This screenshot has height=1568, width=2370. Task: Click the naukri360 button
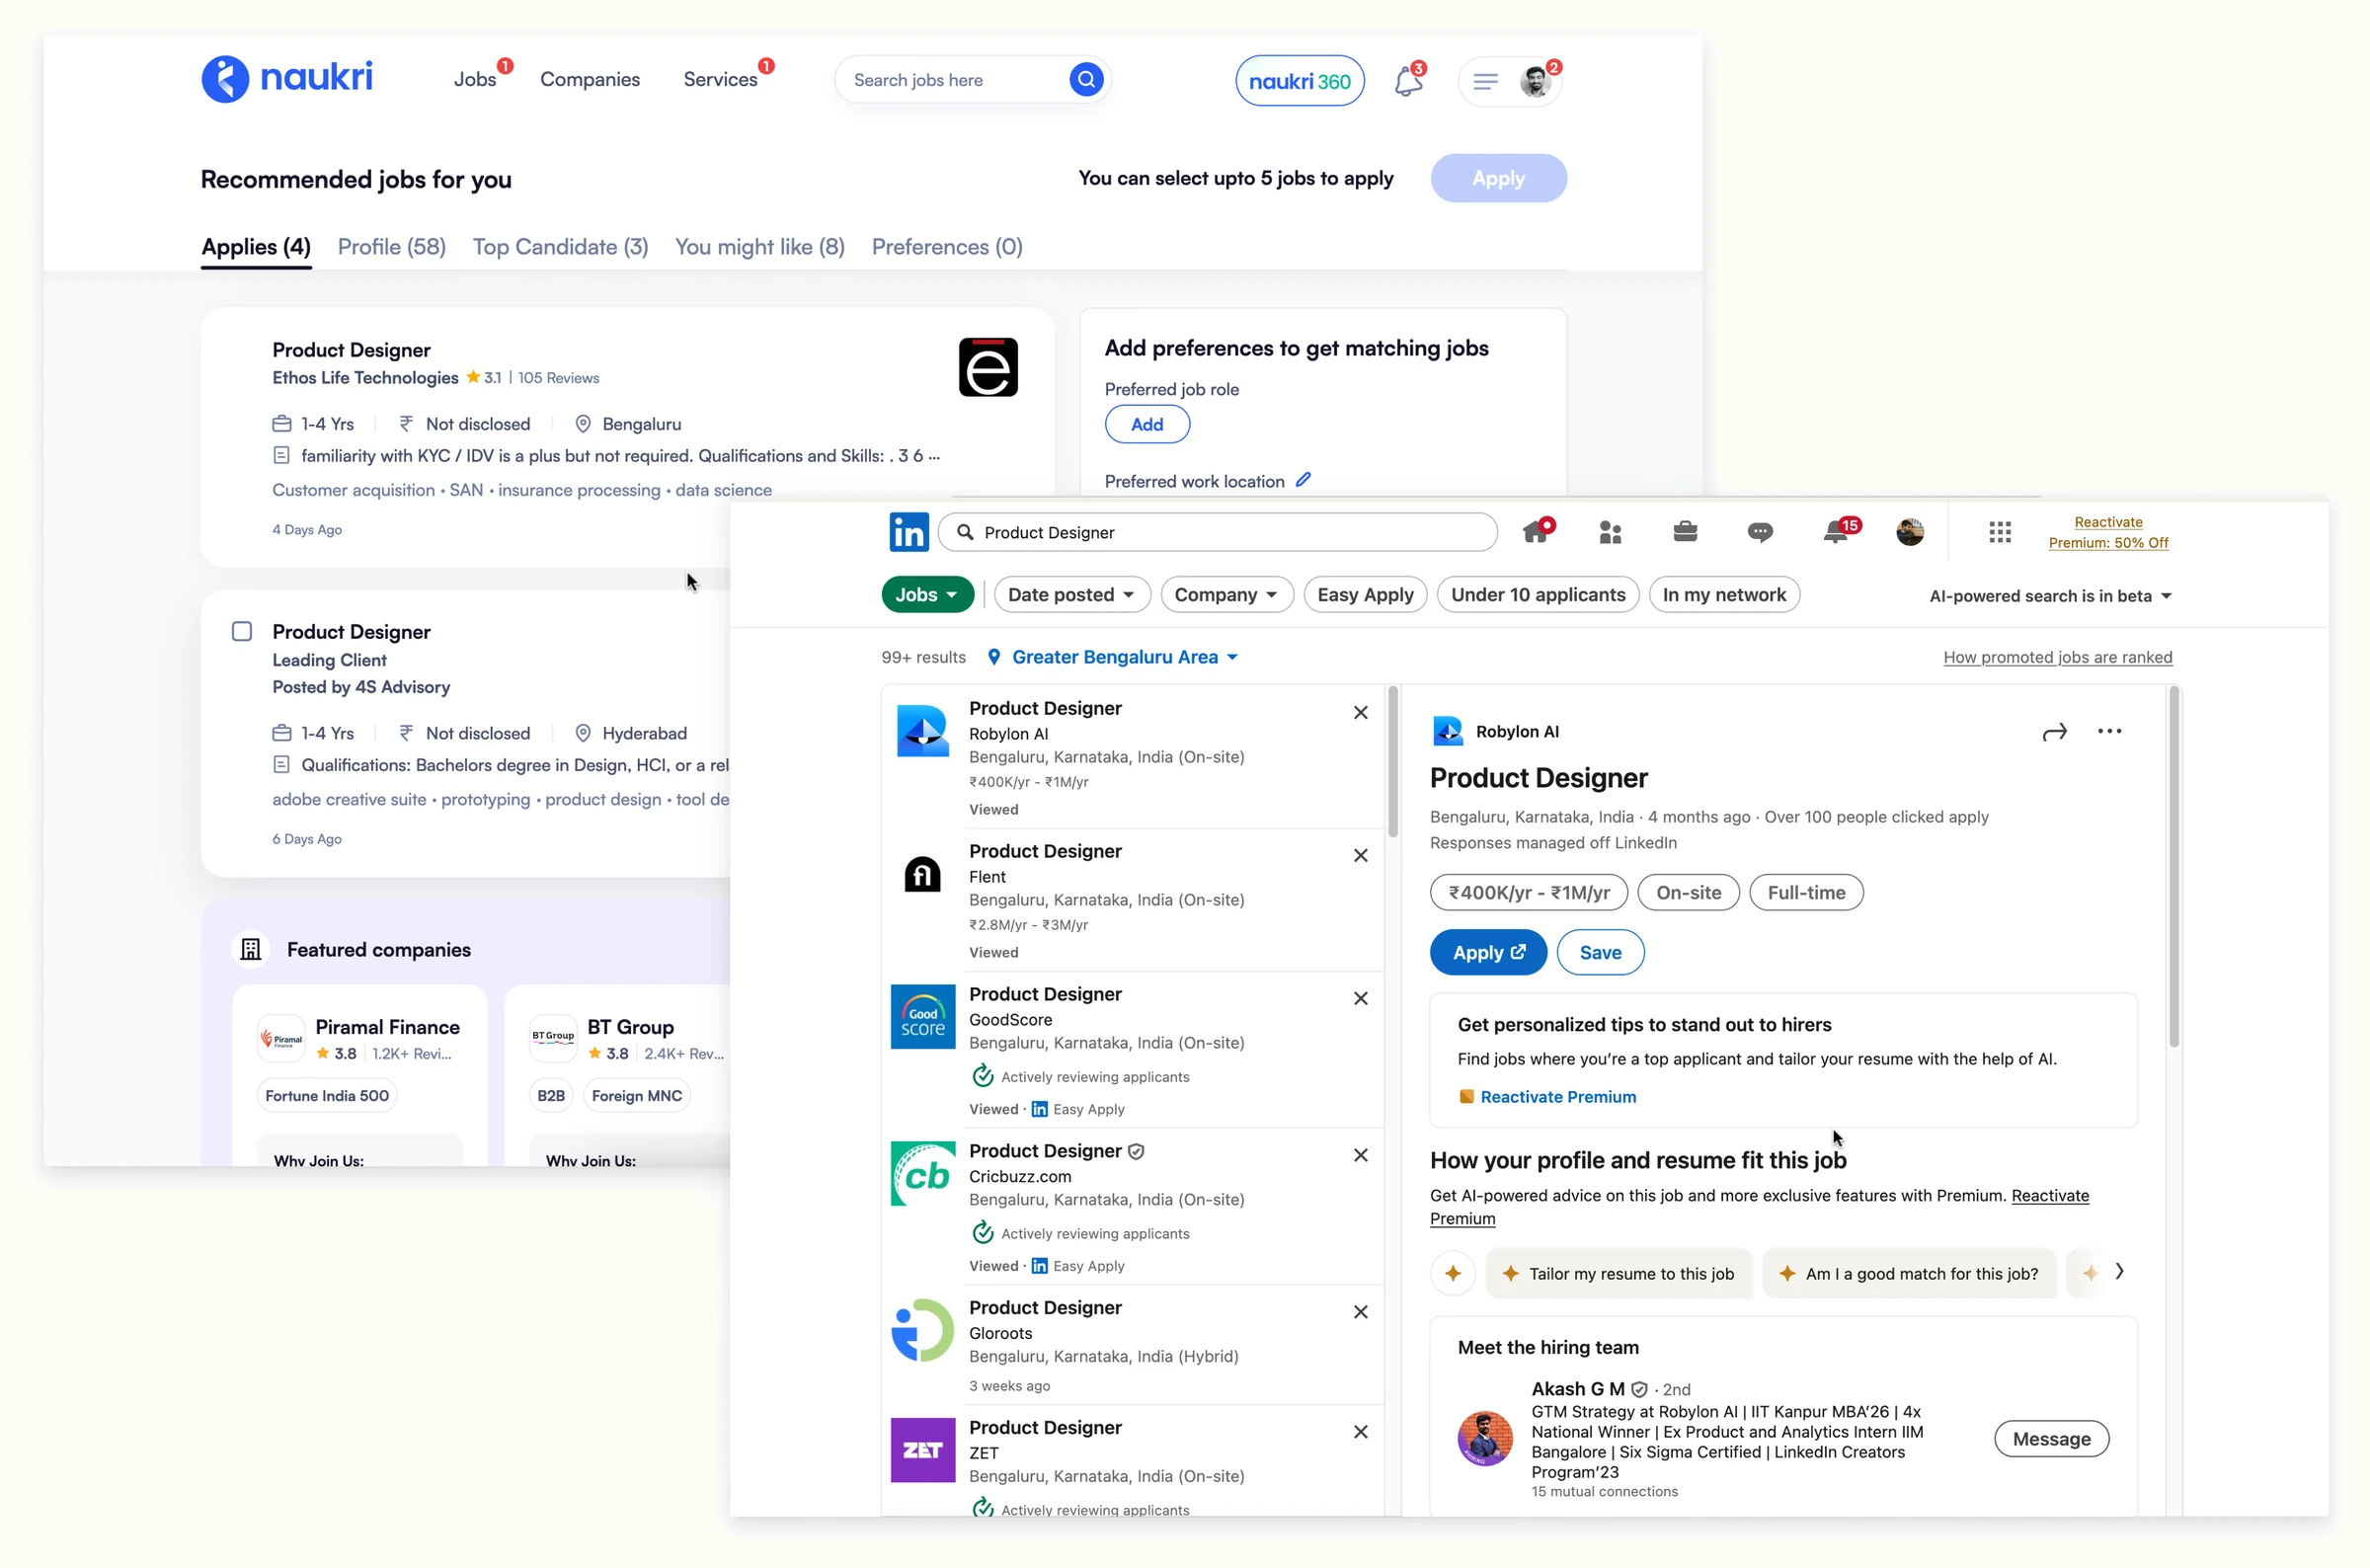[1298, 81]
